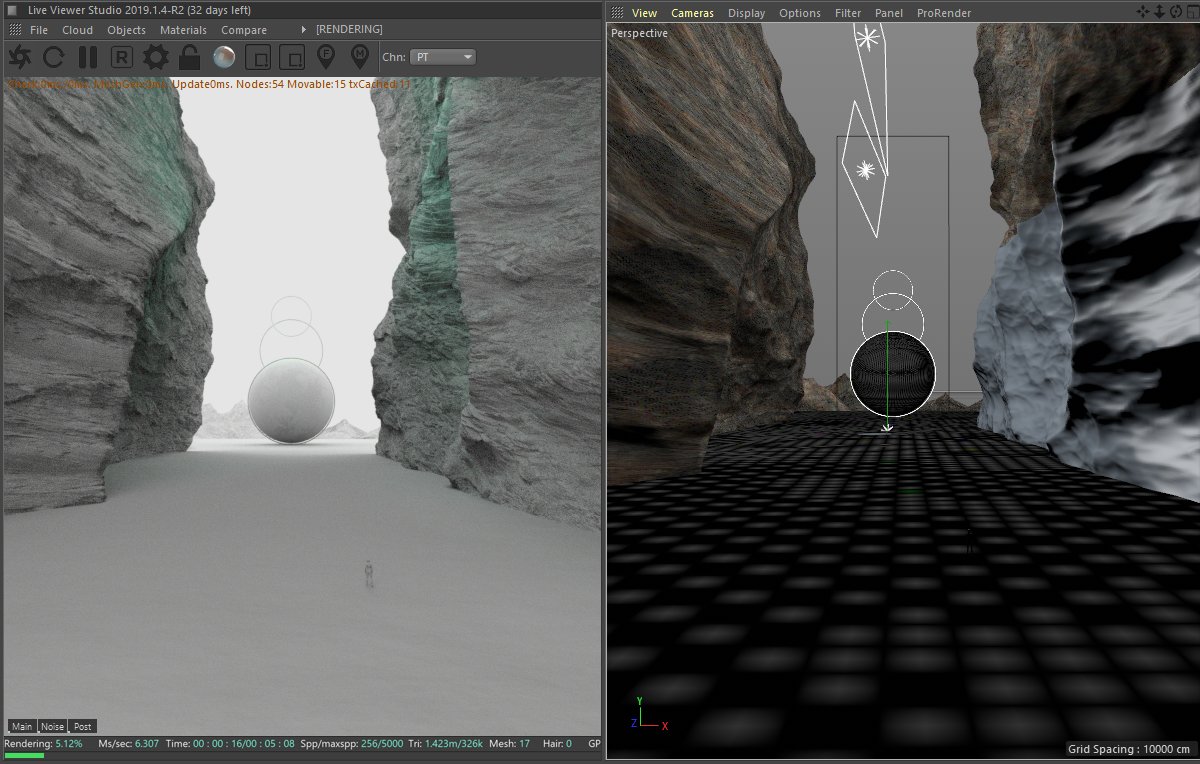1200x764 pixels.
Task: Click the viewport move camera cross-arrows icon
Action: coord(1143,12)
